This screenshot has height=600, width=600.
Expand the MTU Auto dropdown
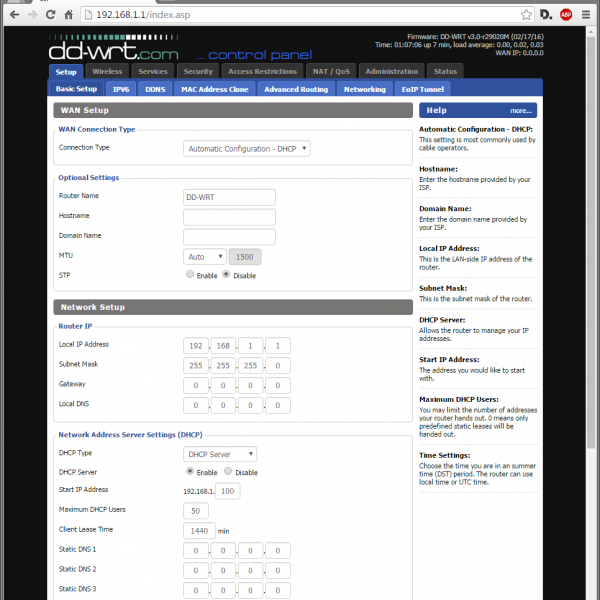[x=205, y=256]
